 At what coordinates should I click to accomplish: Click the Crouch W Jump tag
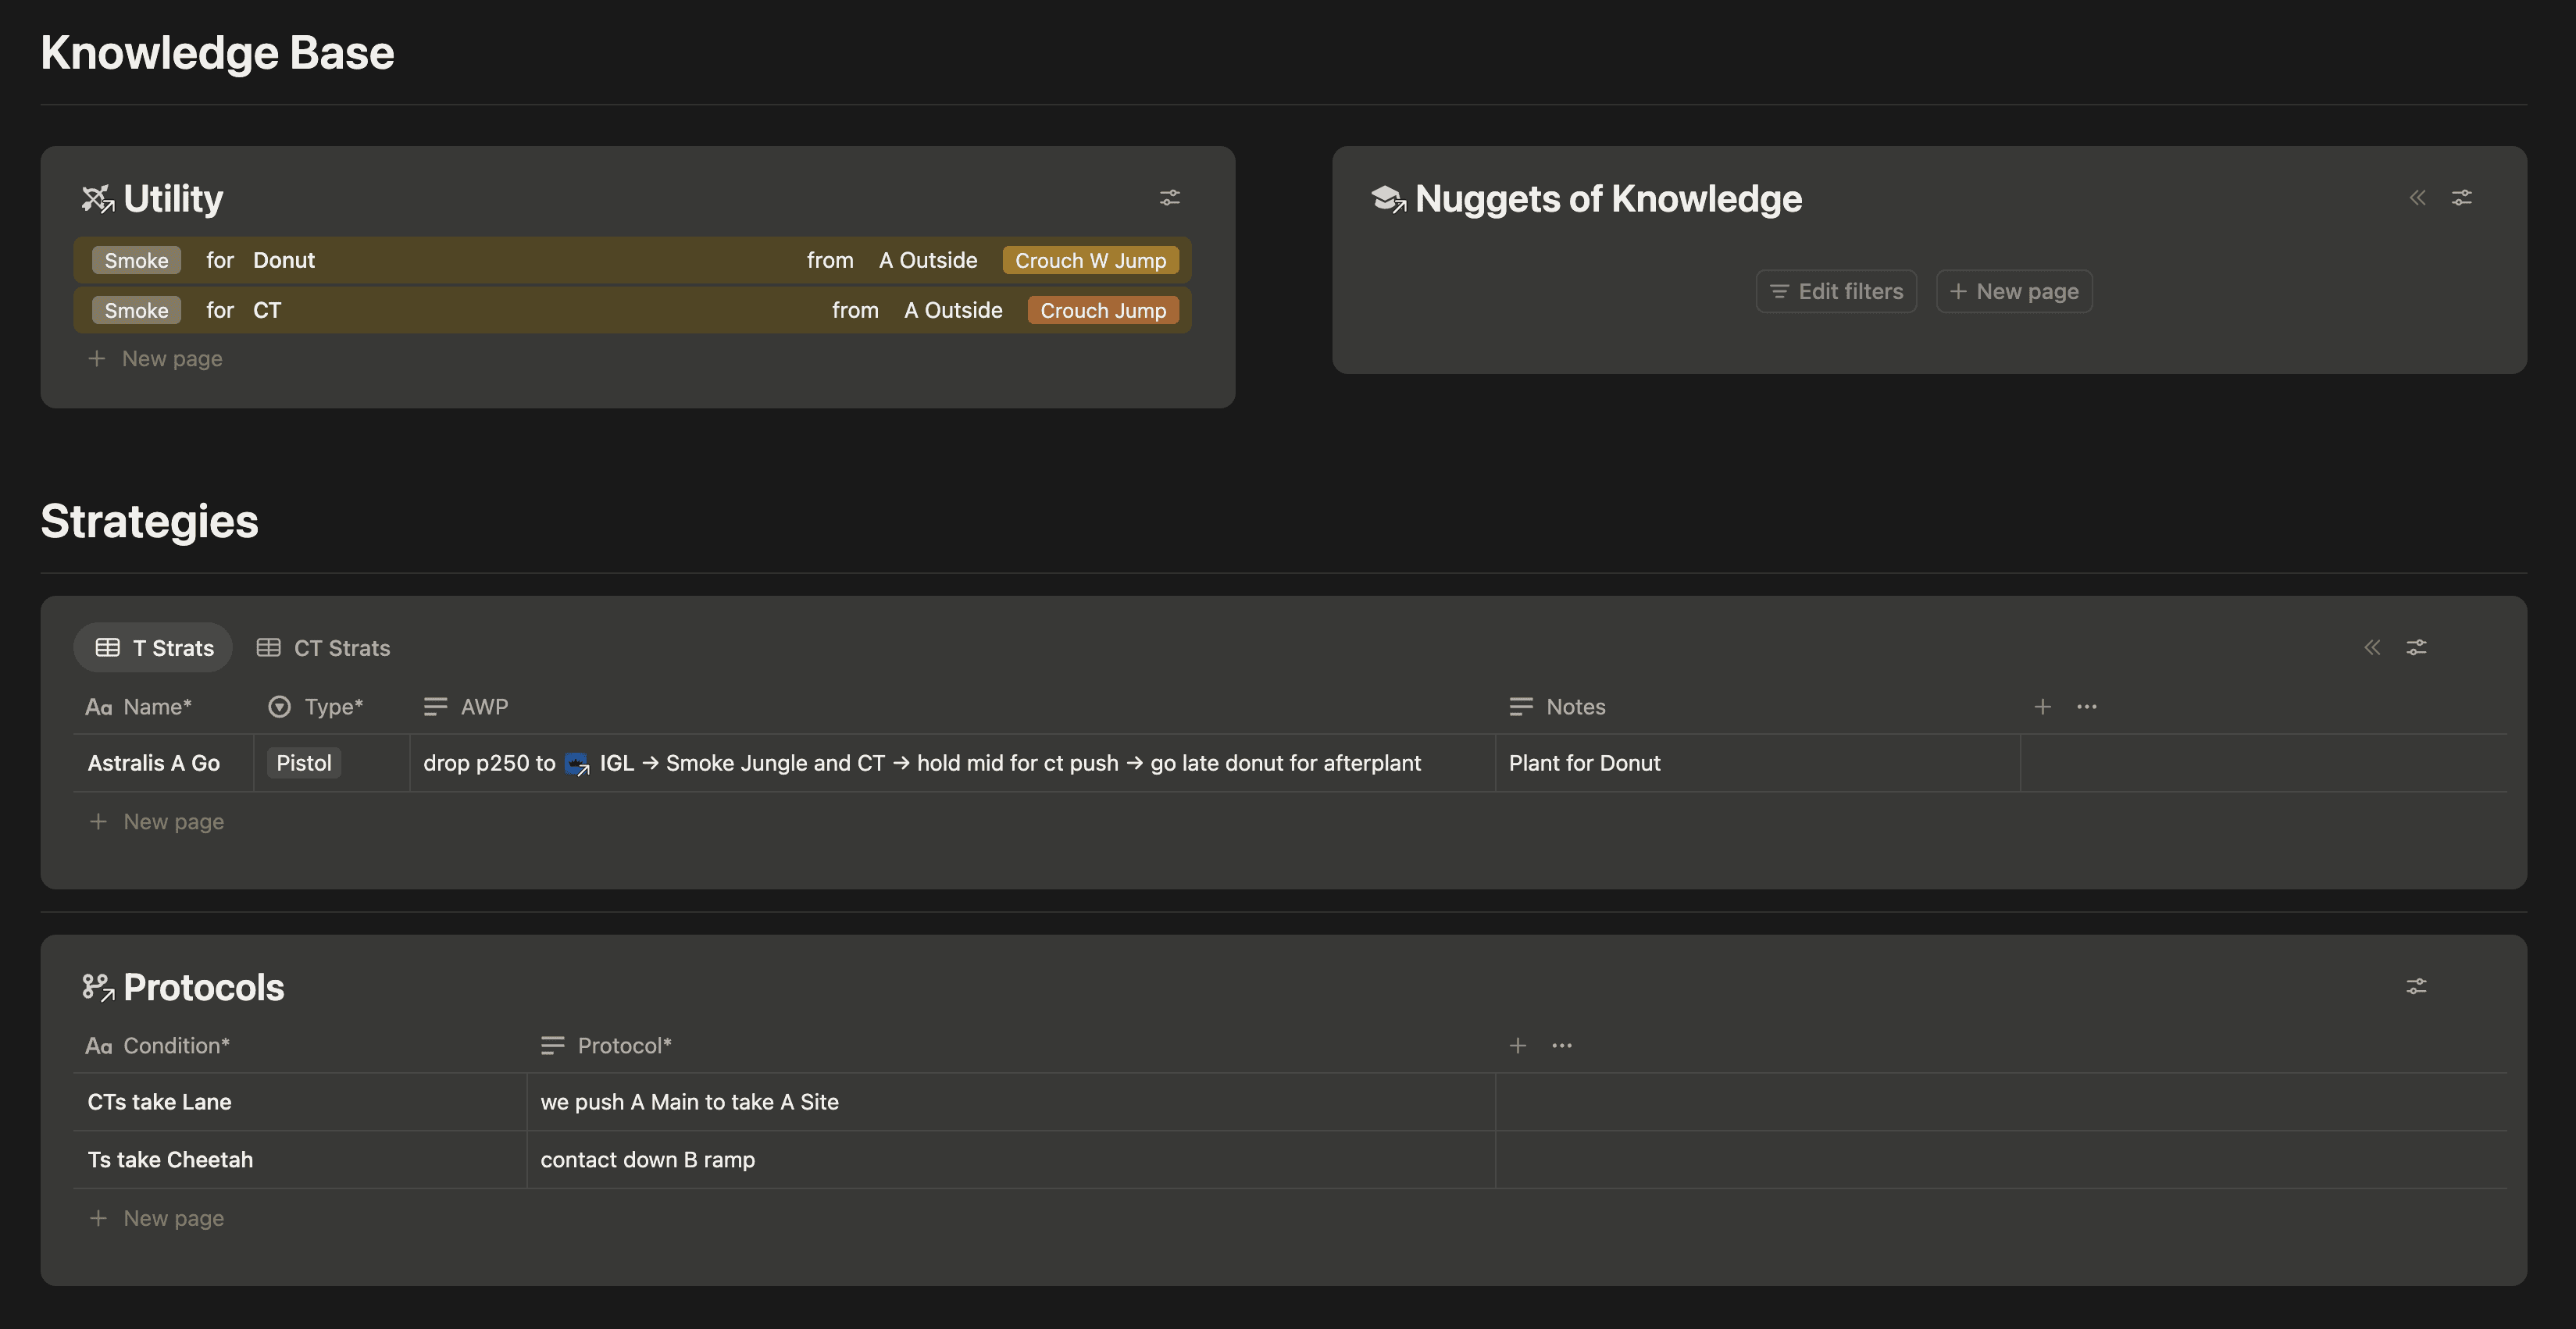pyautogui.click(x=1091, y=260)
